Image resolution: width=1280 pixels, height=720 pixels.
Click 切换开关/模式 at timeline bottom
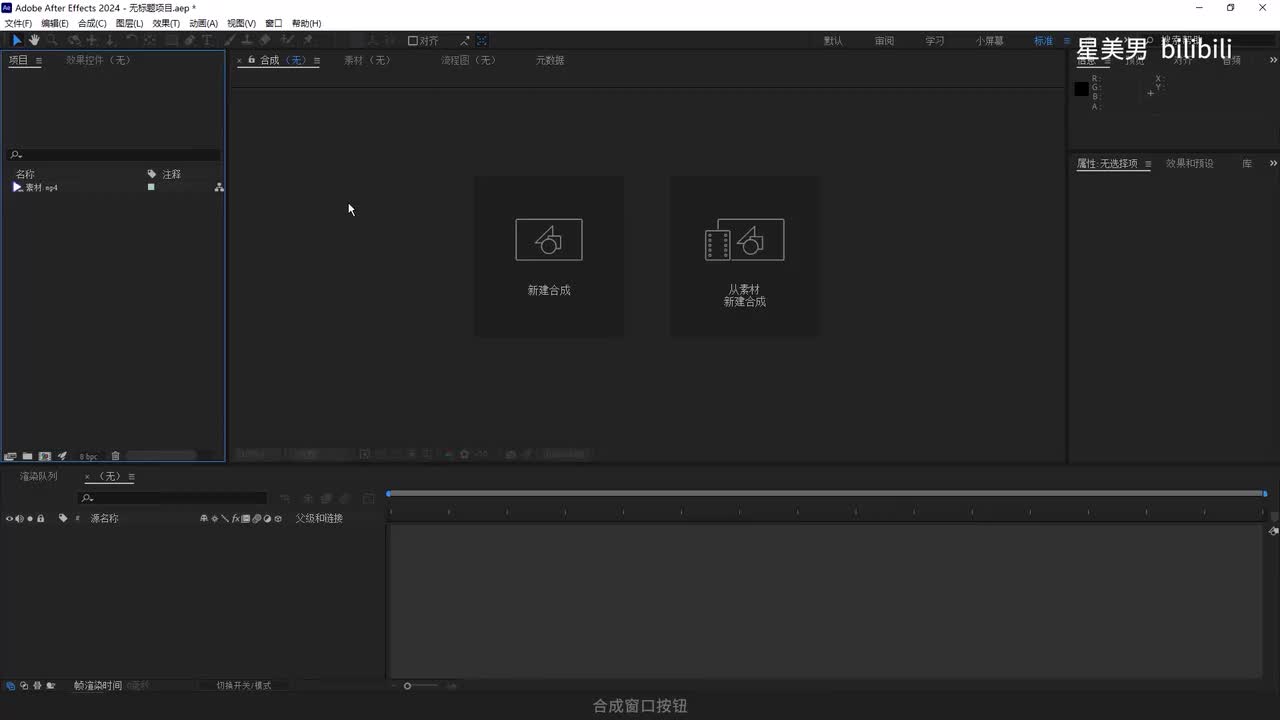[x=244, y=685]
